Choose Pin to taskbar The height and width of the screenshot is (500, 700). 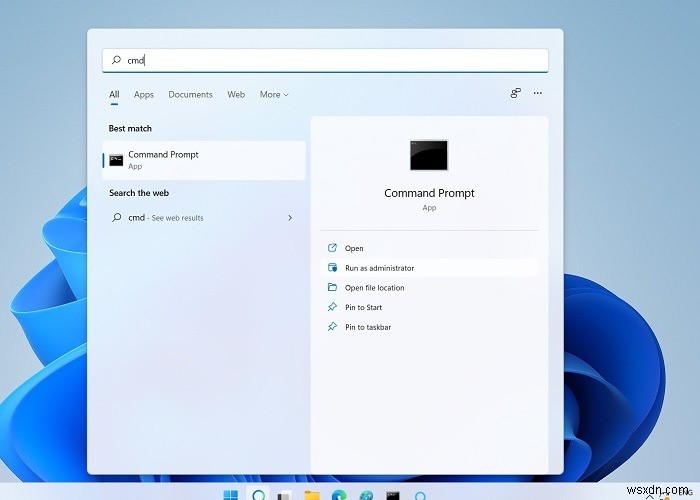pyautogui.click(x=429, y=327)
